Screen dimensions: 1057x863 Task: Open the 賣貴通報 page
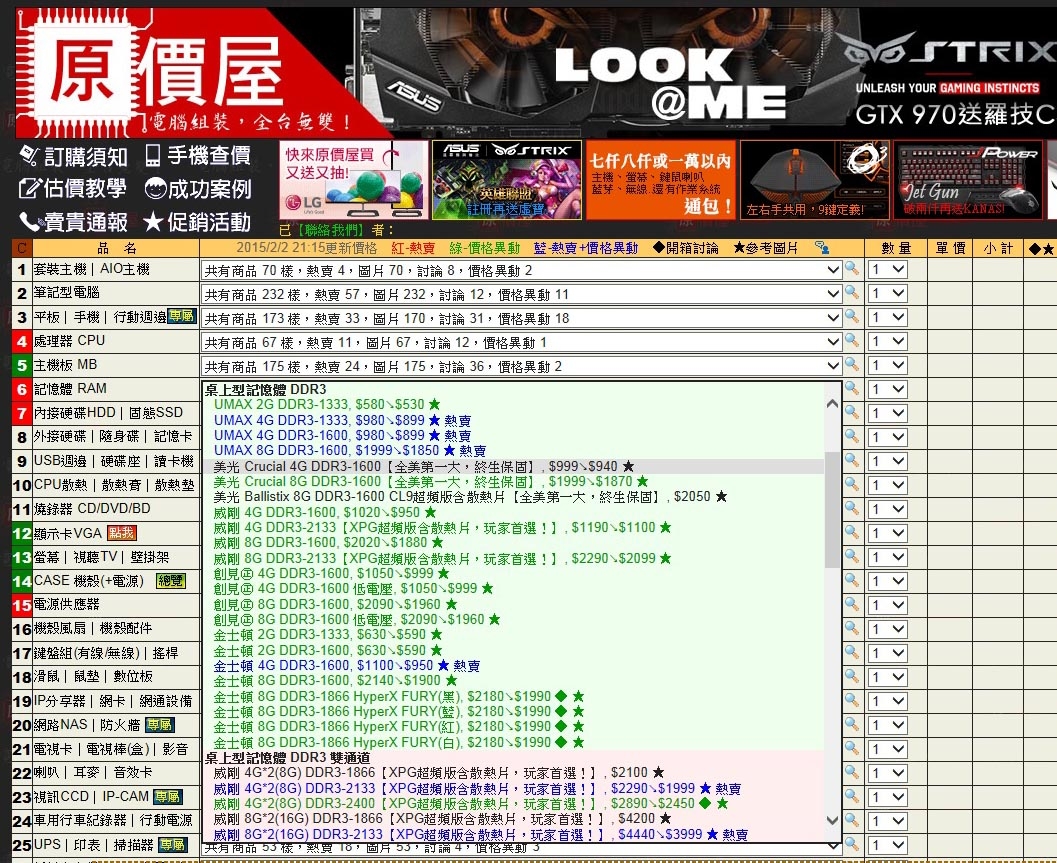click(x=73, y=222)
